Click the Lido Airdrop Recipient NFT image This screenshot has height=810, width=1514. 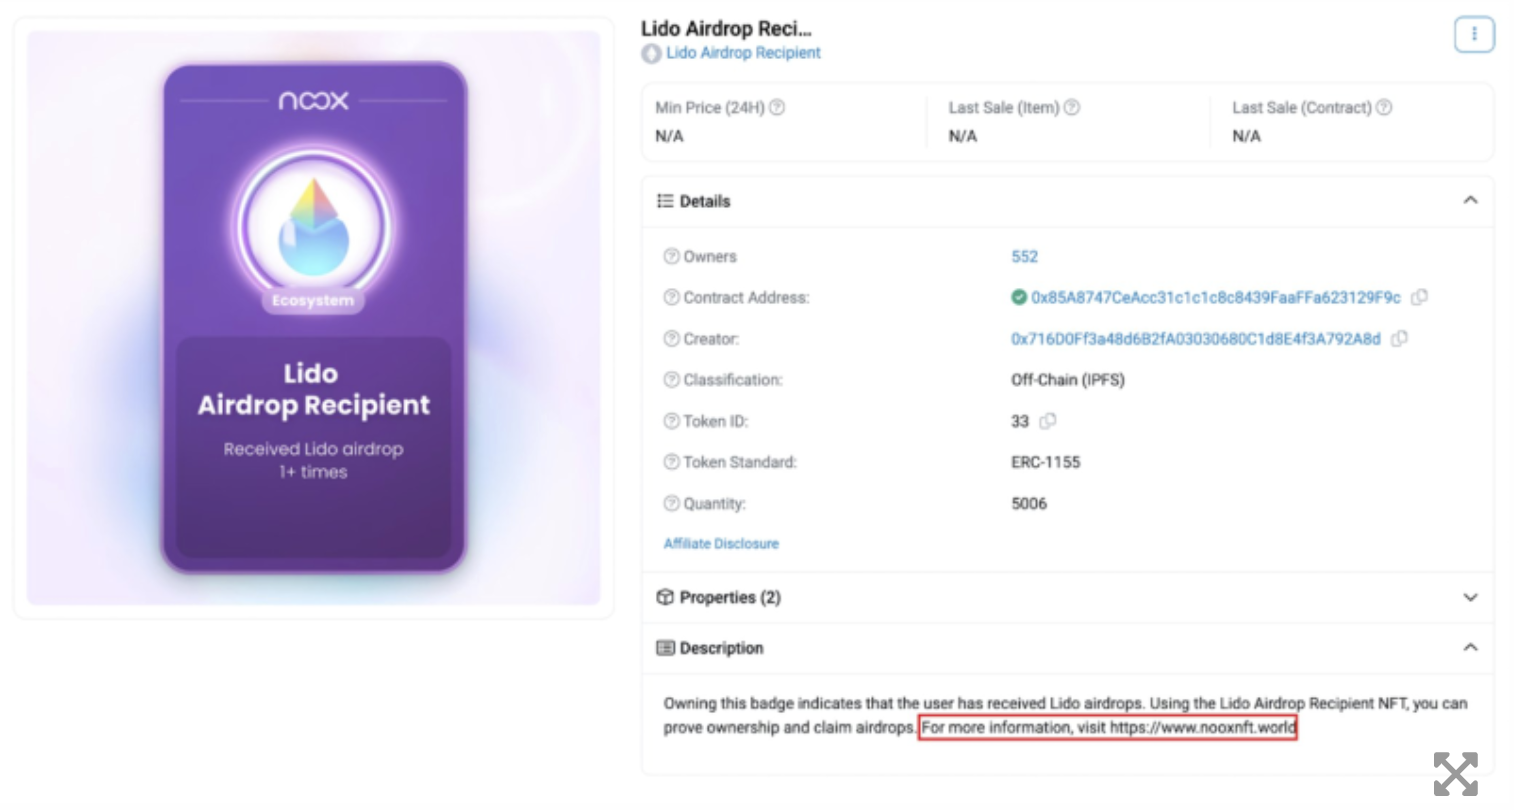coord(314,317)
